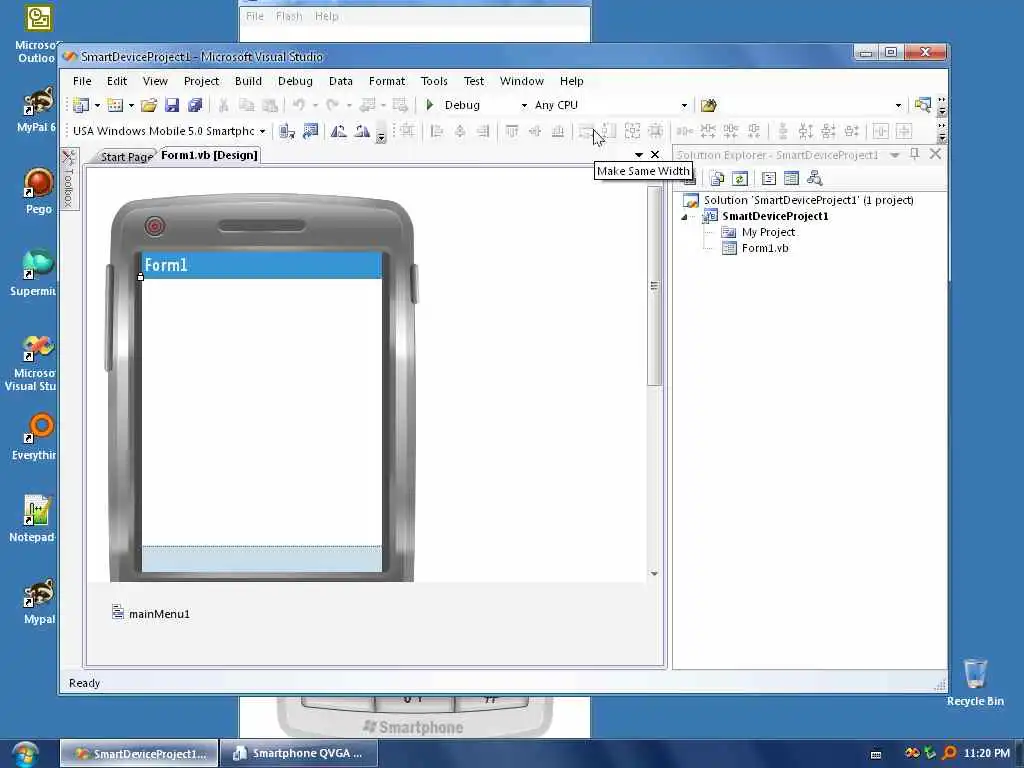This screenshot has height=768, width=1024.
Task: Collapse the SmartDeviceProject1 tree node
Action: pos(684,217)
